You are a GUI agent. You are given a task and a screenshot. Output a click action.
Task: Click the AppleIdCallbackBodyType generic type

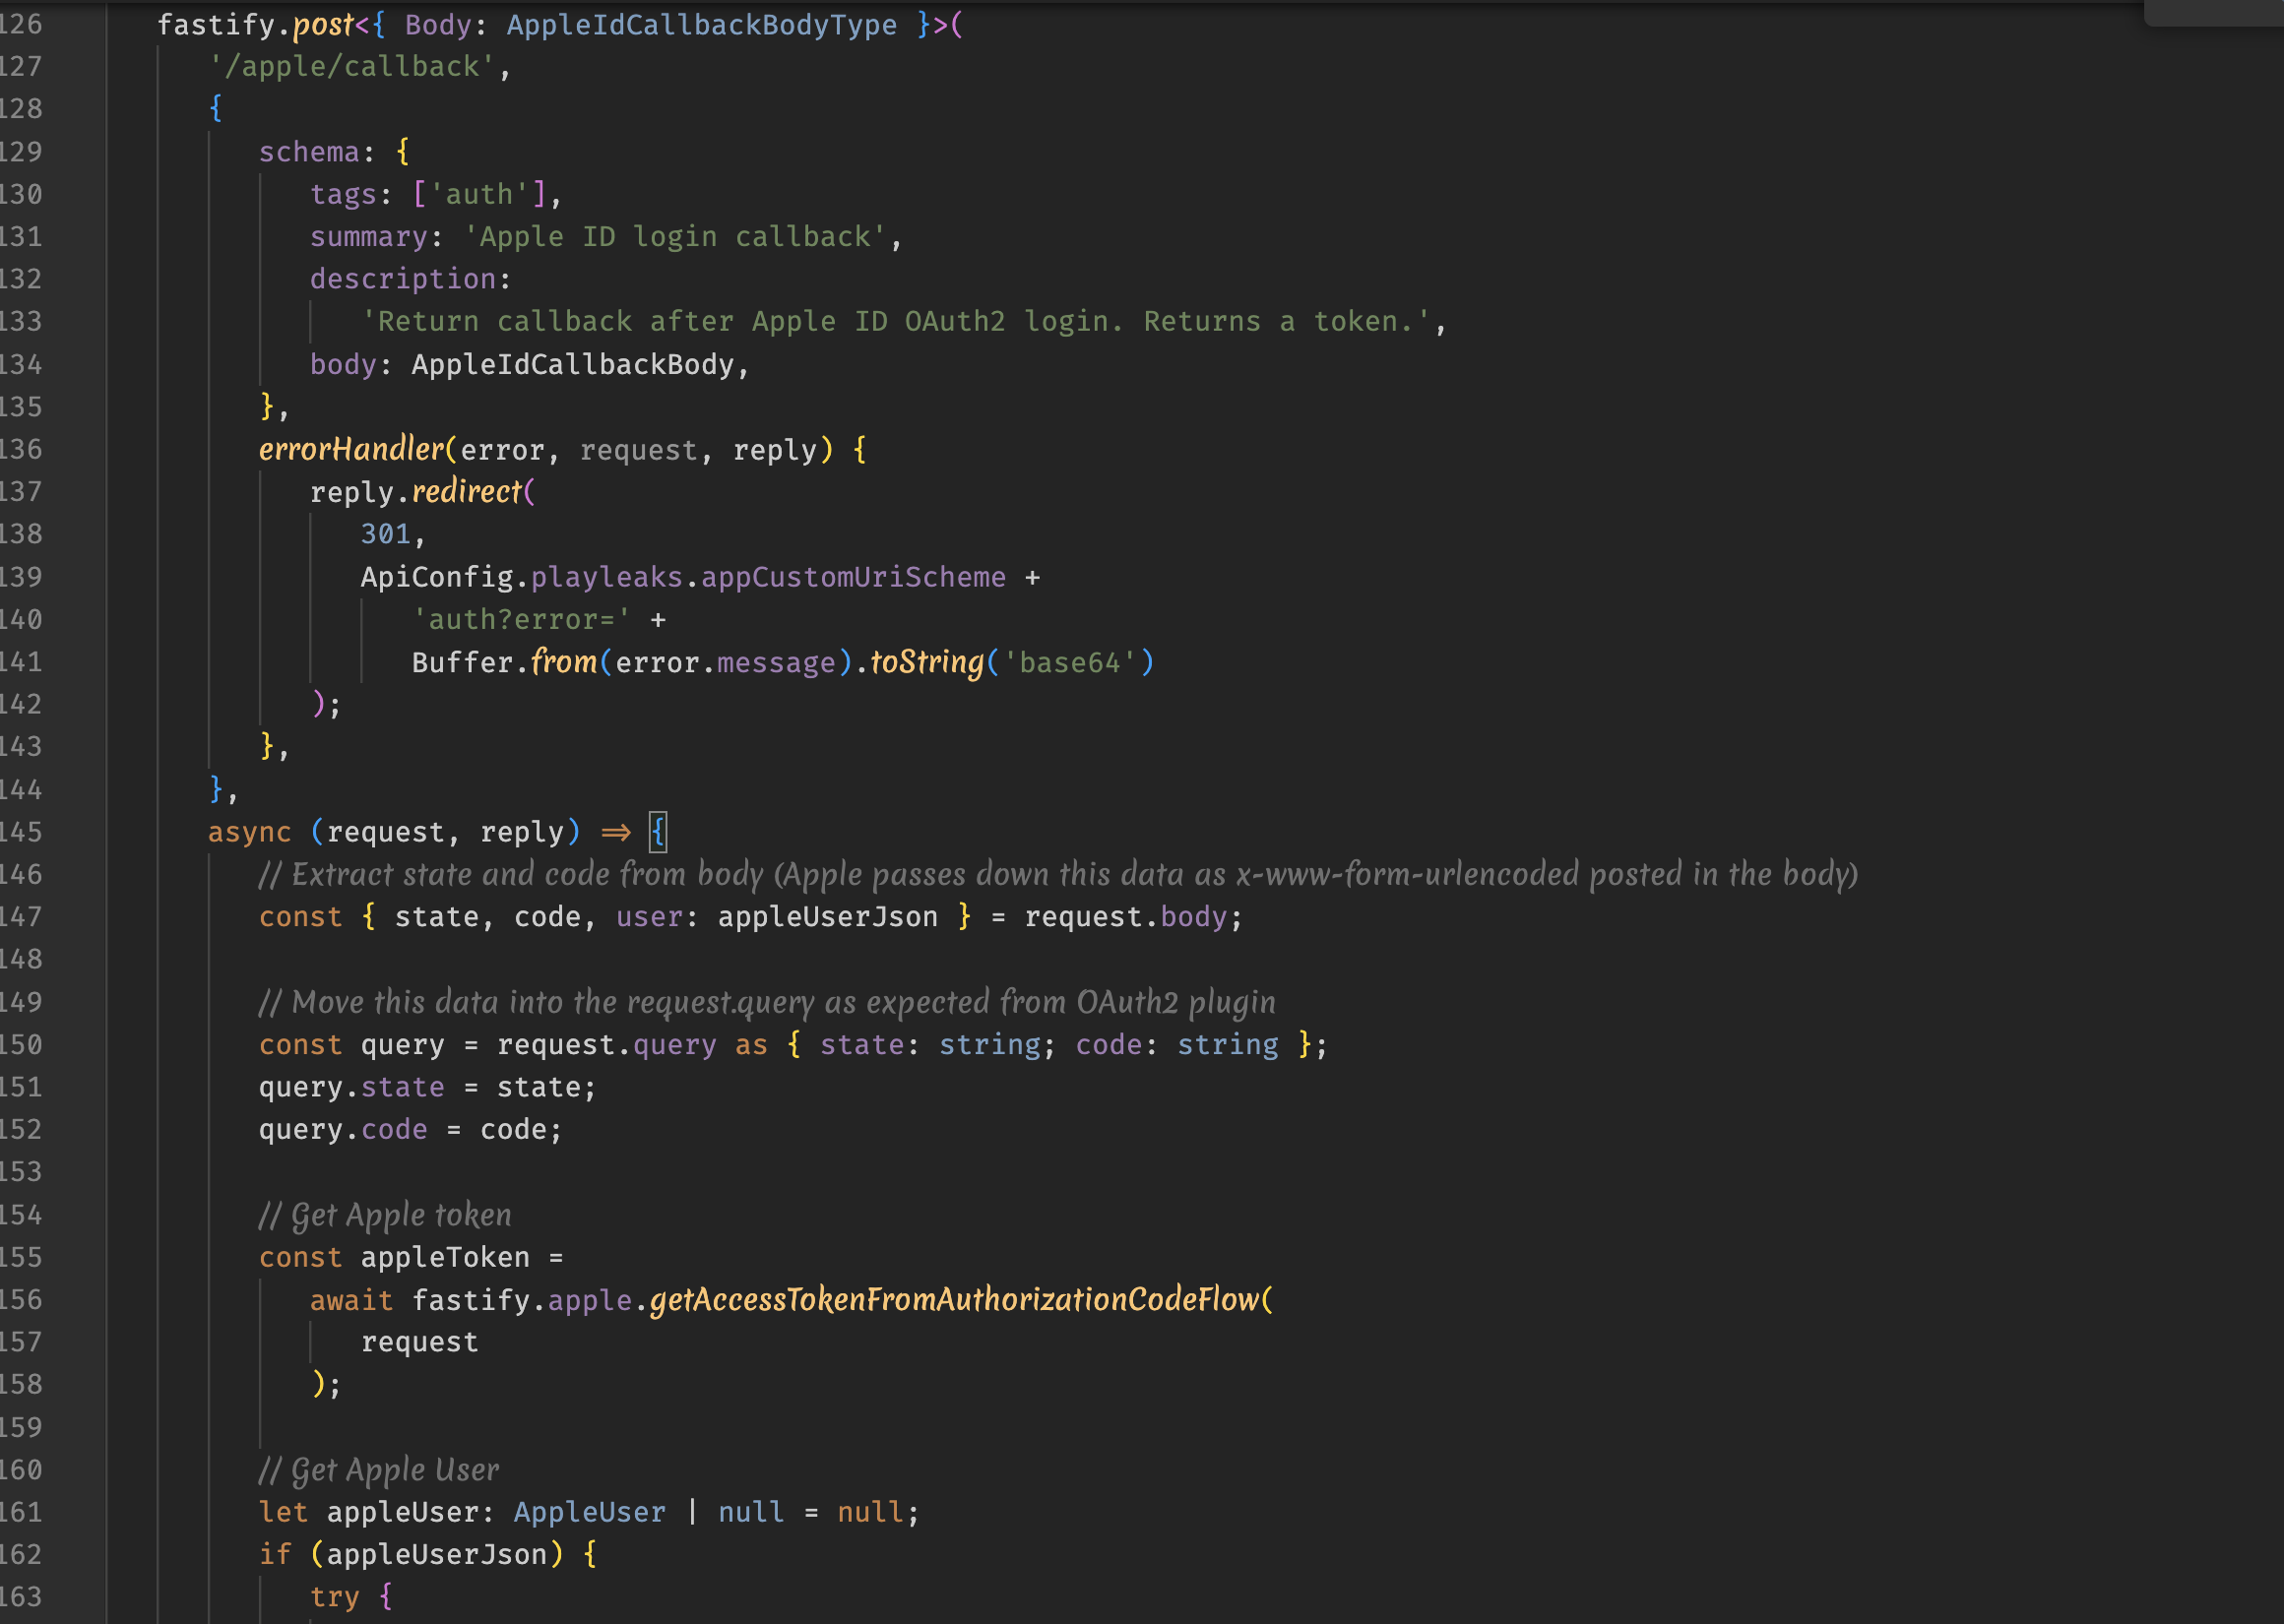701,25
